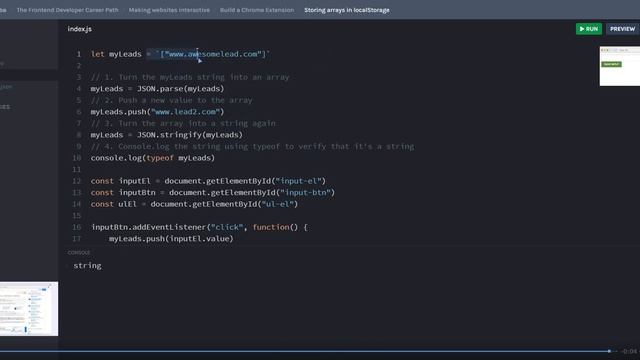
Task: Click line number 10 in the gutter
Action: [77, 158]
